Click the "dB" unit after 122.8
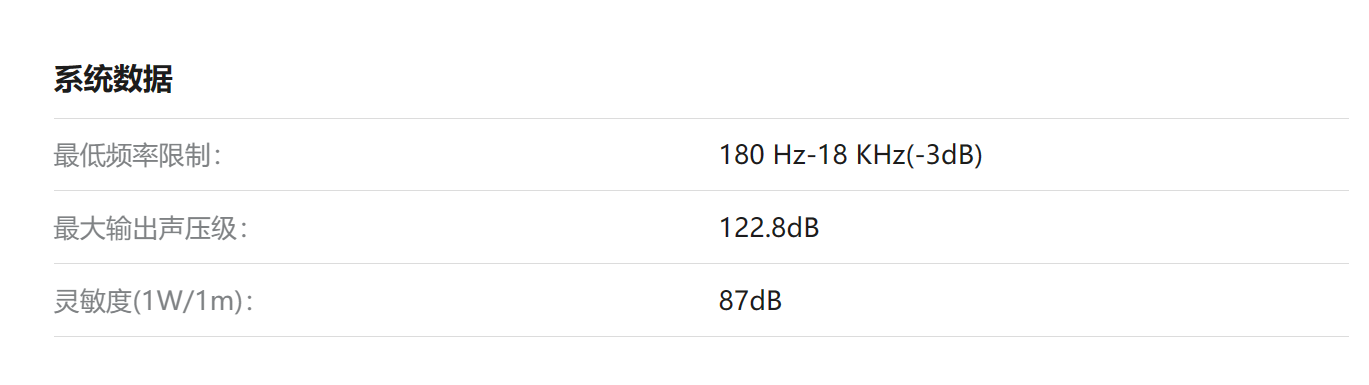Screen dimensions: 1369x385 click(x=803, y=228)
